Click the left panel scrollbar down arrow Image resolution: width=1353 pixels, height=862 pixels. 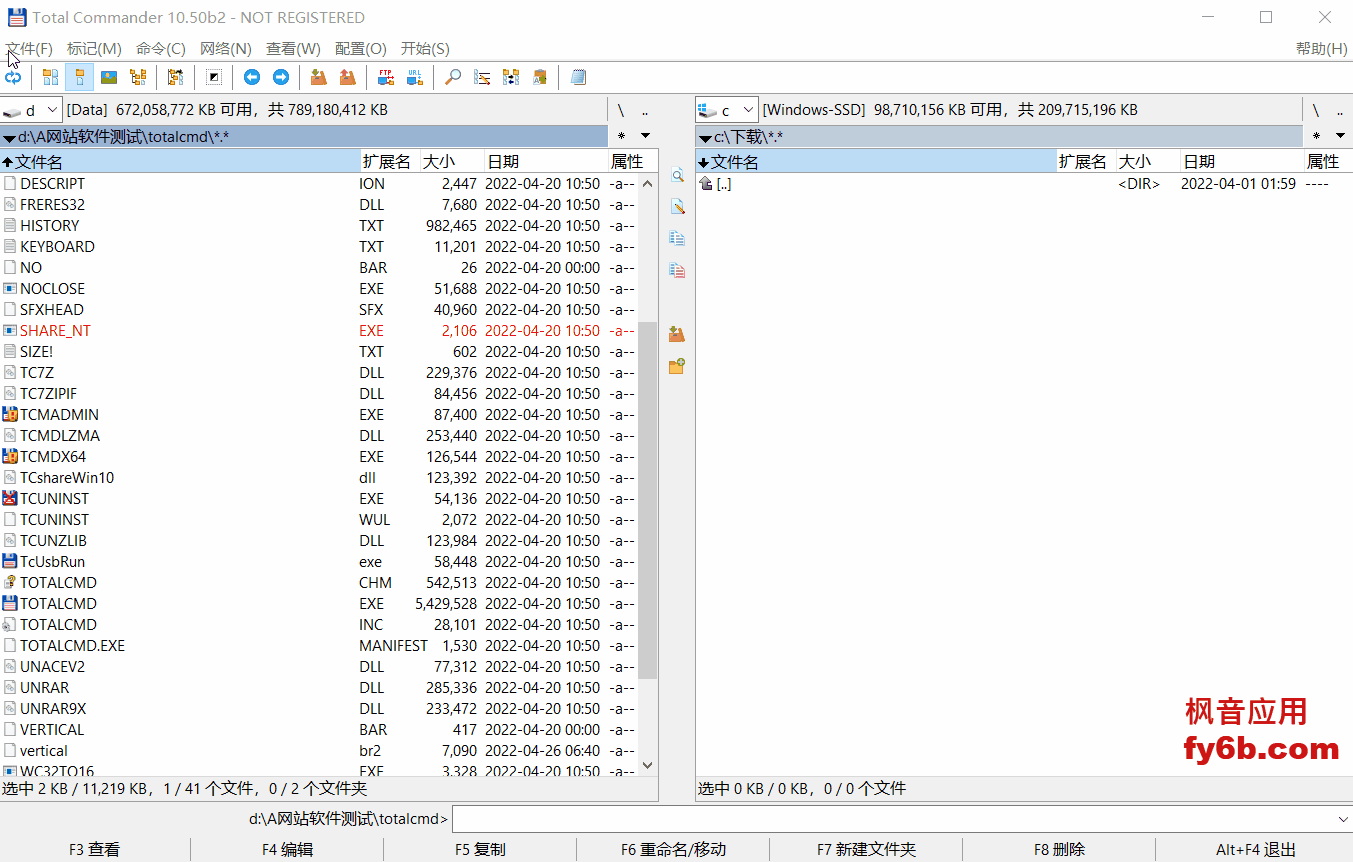[647, 764]
